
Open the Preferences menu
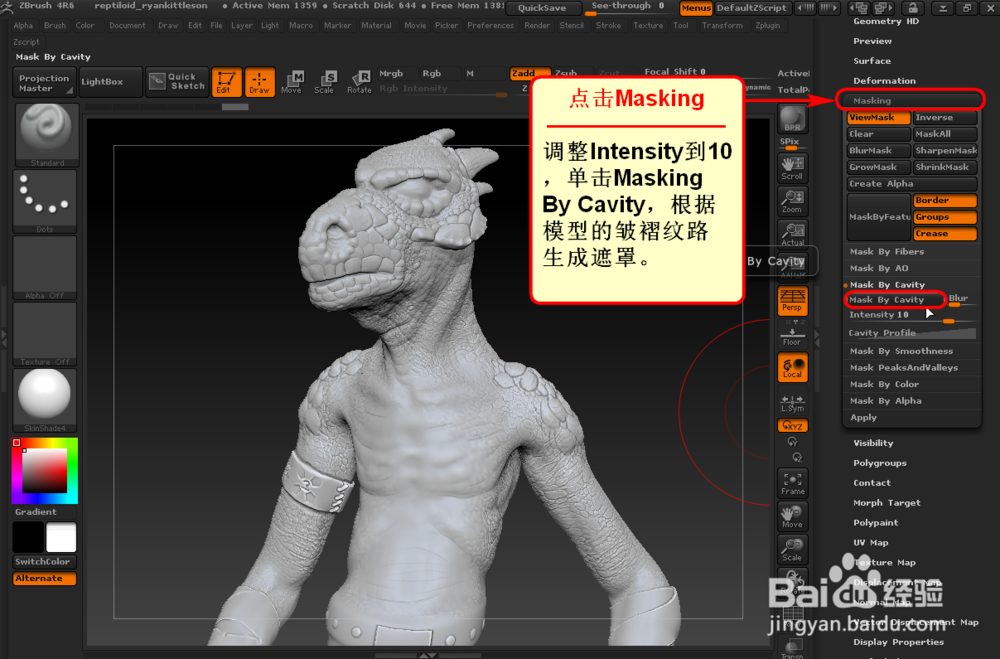[x=490, y=26]
